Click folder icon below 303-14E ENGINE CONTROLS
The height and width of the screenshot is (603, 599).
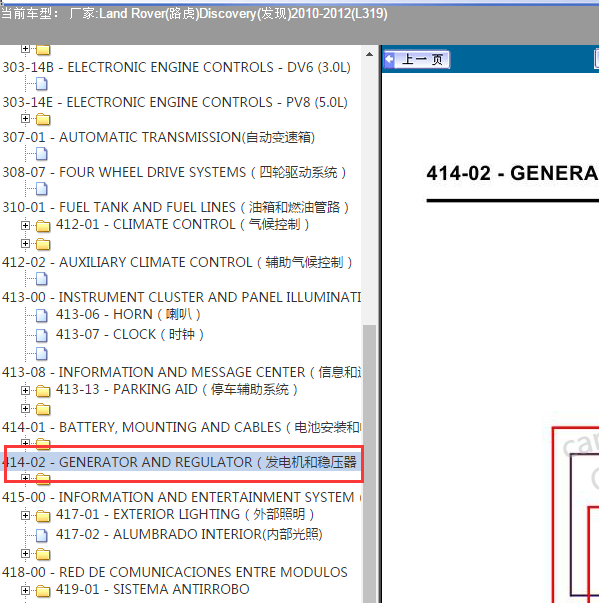[x=43, y=119]
